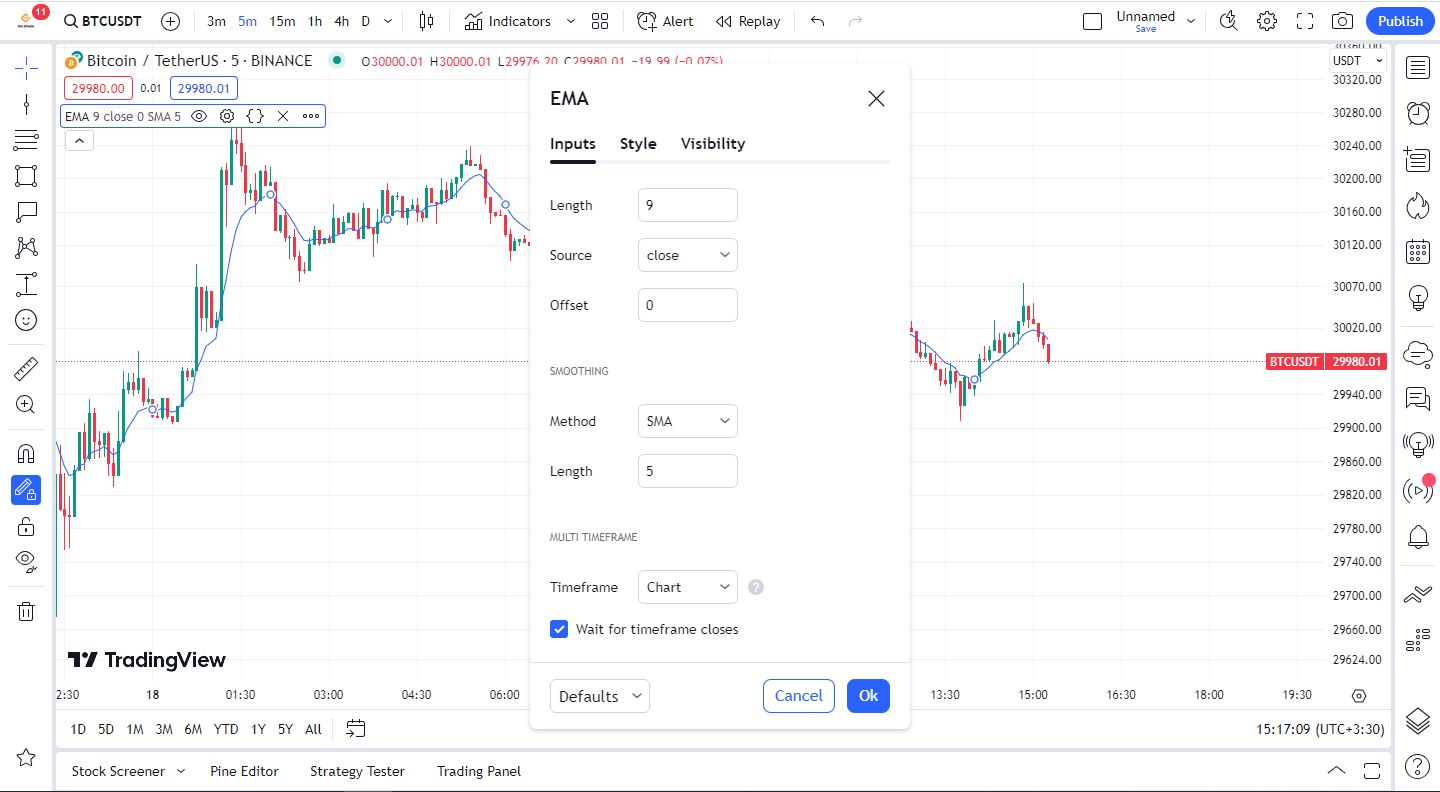Enter fullscreen mode
Viewport: 1440px width, 792px height.
[x=1305, y=21]
